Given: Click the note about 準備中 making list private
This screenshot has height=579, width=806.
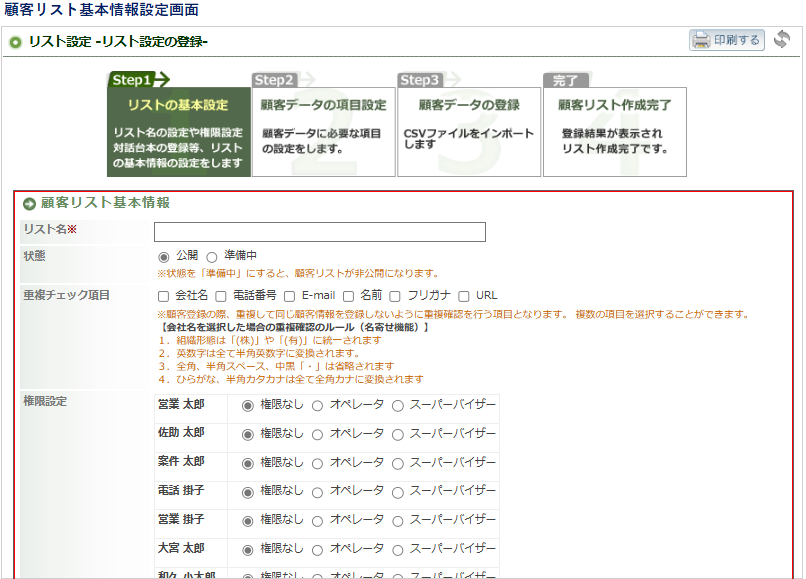Looking at the screenshot, I should (x=299, y=274).
